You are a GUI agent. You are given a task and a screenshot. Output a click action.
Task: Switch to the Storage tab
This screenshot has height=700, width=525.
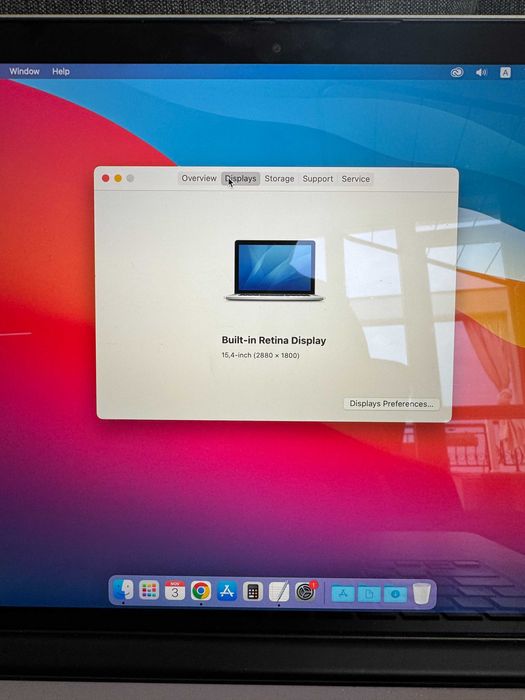tap(279, 179)
